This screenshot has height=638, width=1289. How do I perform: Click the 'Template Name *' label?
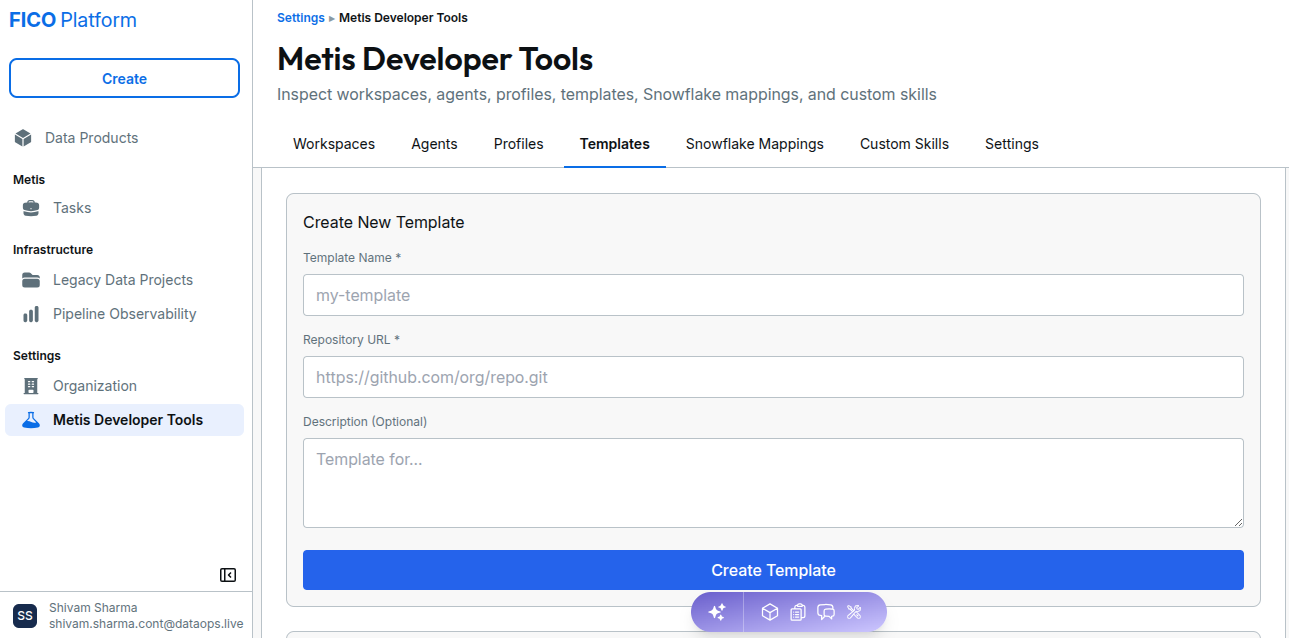point(352,258)
